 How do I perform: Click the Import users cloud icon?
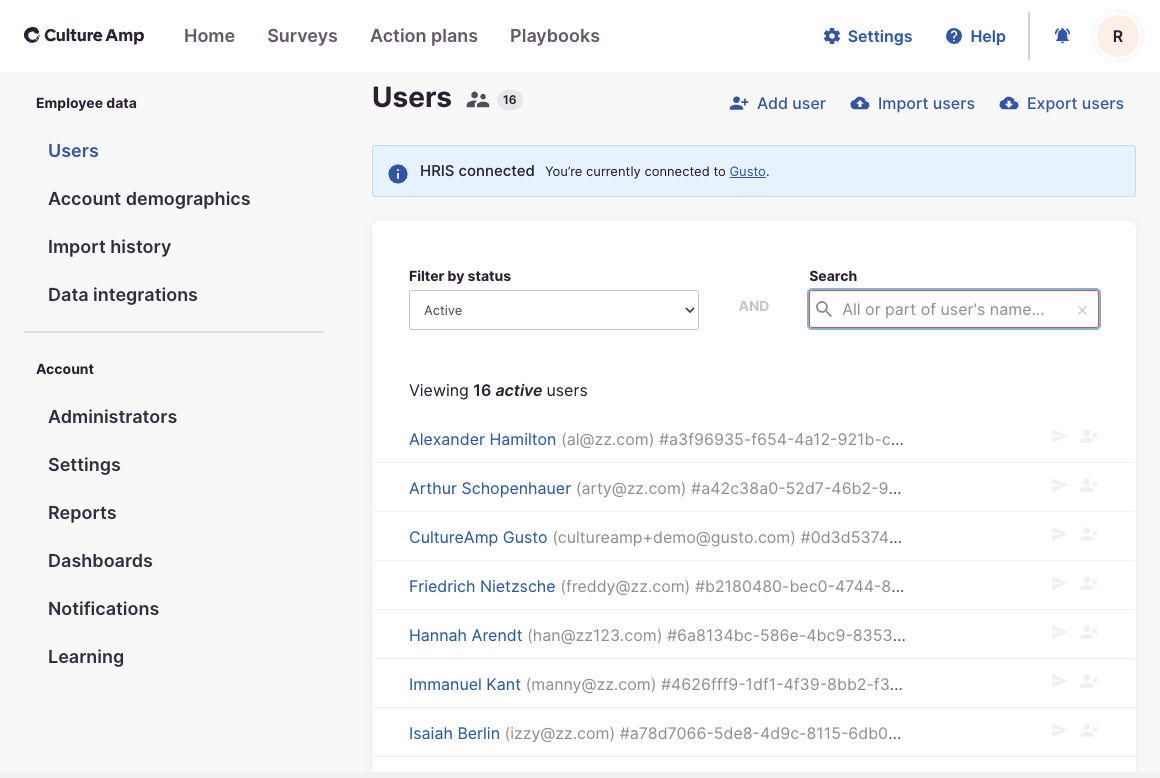pyautogui.click(x=860, y=104)
